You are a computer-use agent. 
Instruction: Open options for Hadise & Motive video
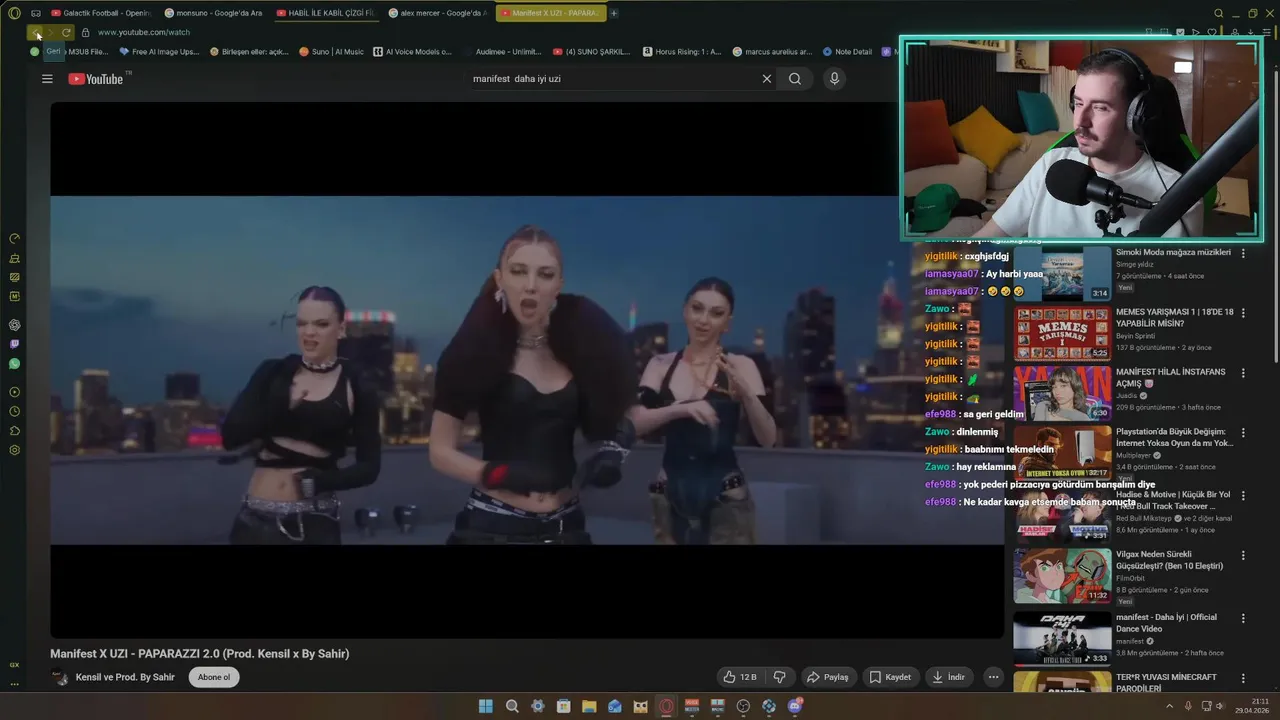[x=1243, y=495]
